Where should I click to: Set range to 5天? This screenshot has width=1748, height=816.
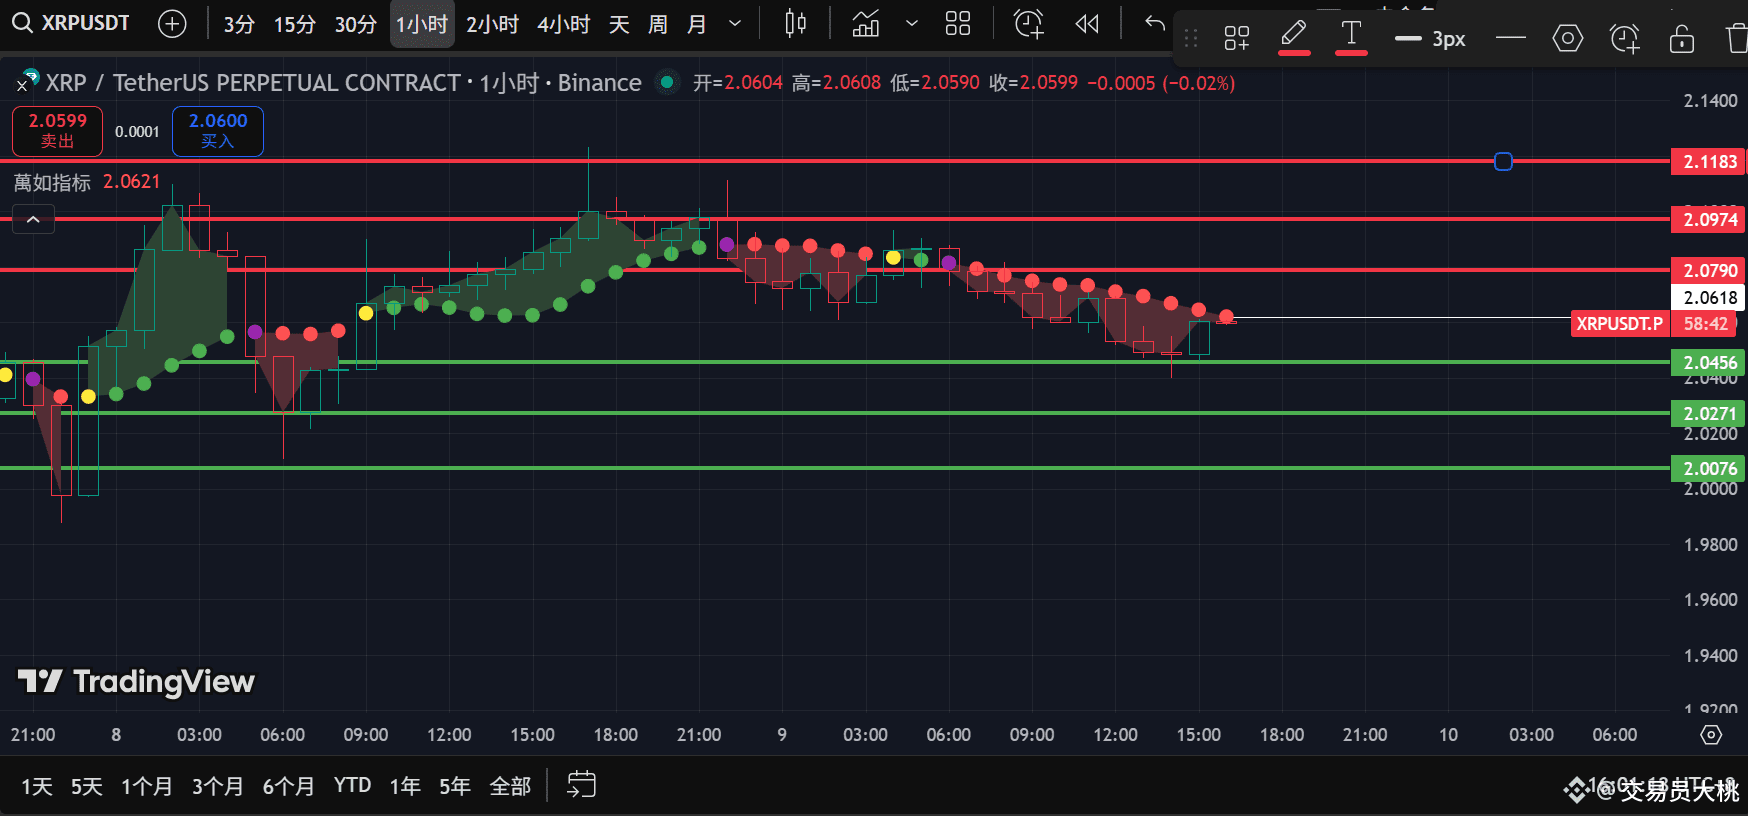(x=87, y=787)
